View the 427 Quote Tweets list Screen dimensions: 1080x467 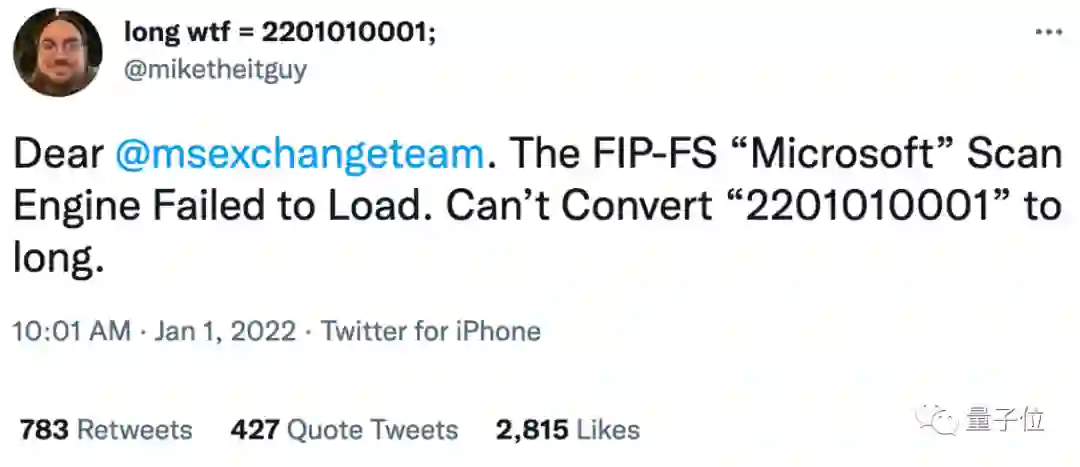click(344, 430)
